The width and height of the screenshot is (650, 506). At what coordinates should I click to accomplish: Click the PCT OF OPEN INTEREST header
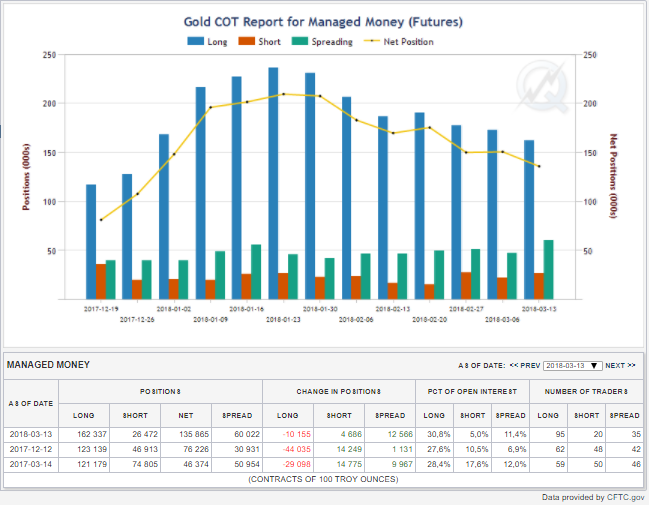472,392
